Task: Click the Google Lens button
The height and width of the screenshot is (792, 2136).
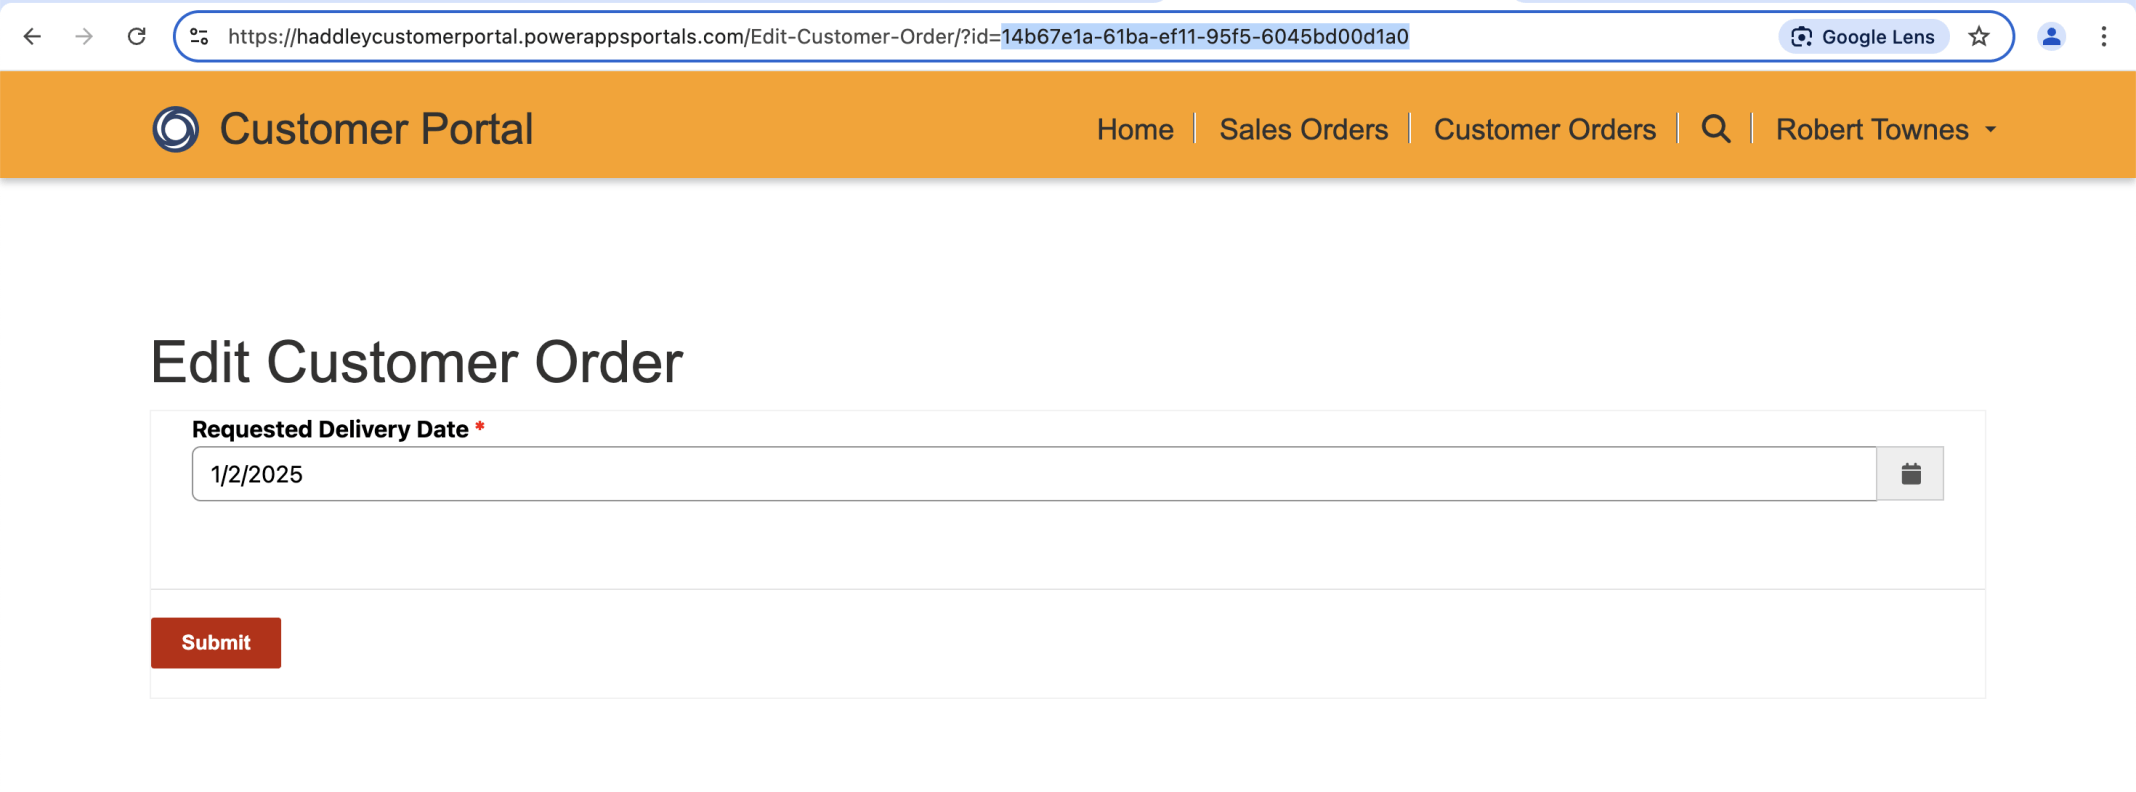Action: coord(1864,37)
